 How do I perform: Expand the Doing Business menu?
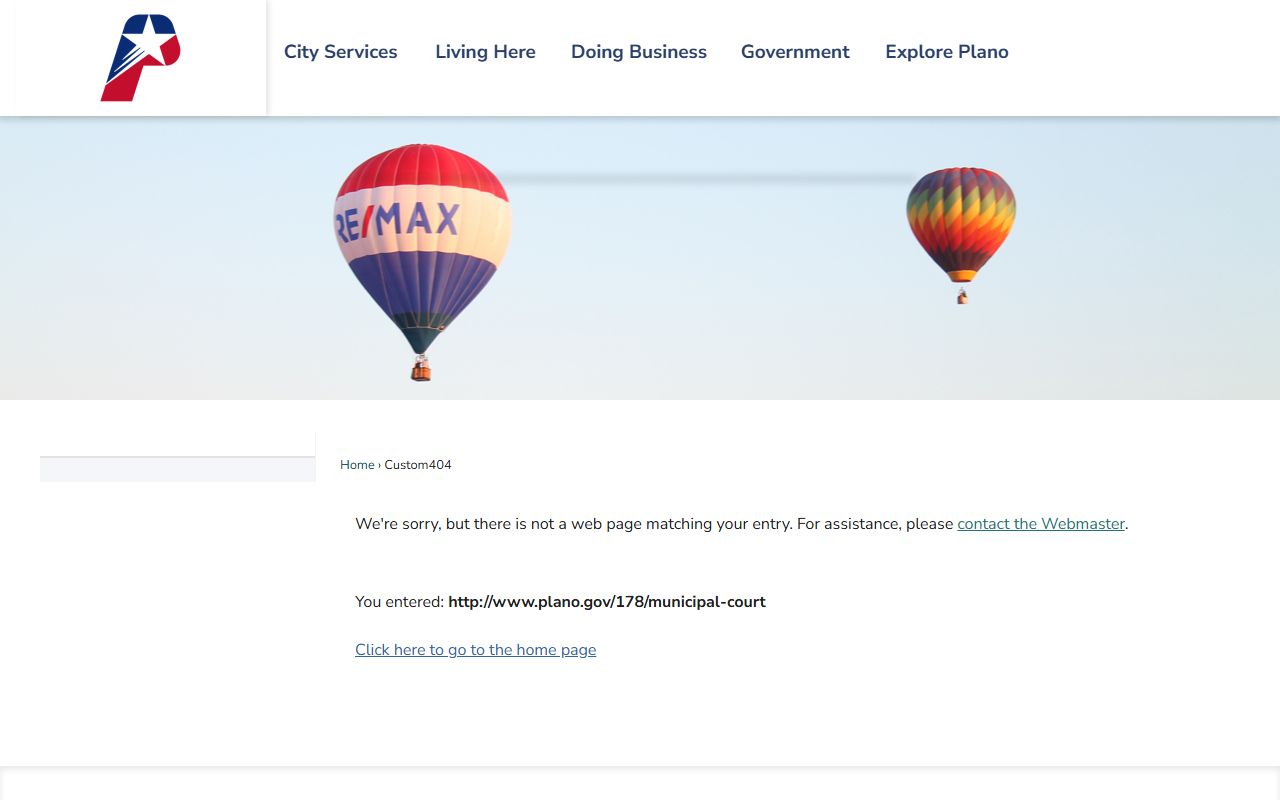point(638,52)
